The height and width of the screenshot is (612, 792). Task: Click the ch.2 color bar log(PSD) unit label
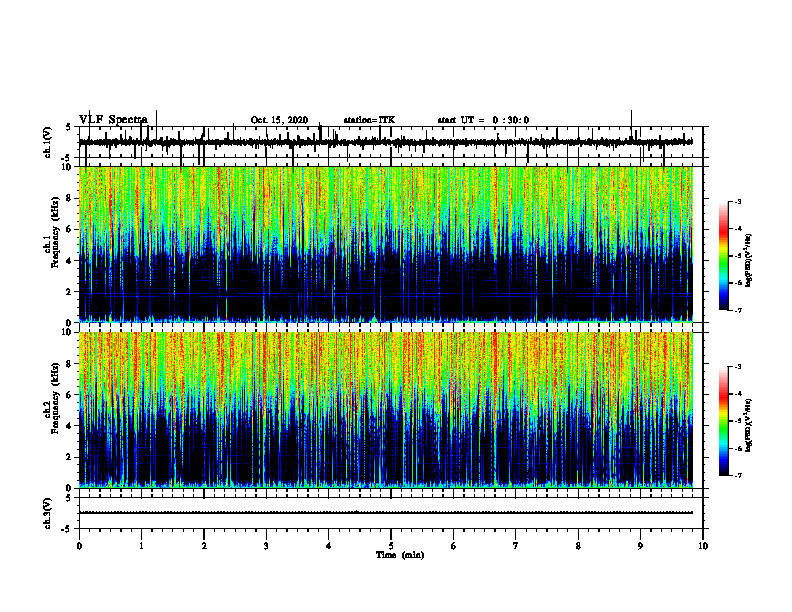749,425
